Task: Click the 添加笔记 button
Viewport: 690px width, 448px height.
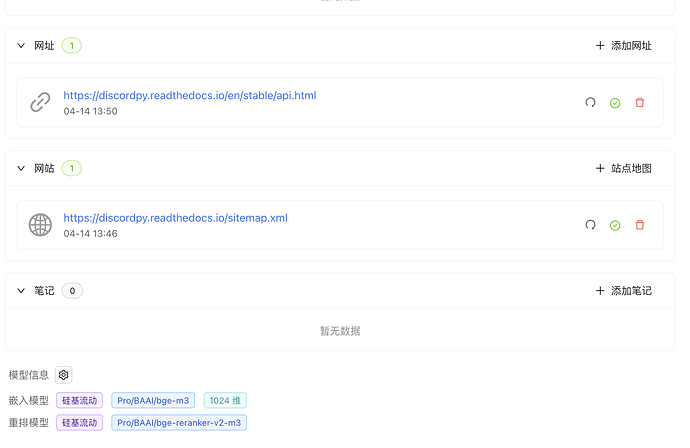Action: [x=623, y=290]
